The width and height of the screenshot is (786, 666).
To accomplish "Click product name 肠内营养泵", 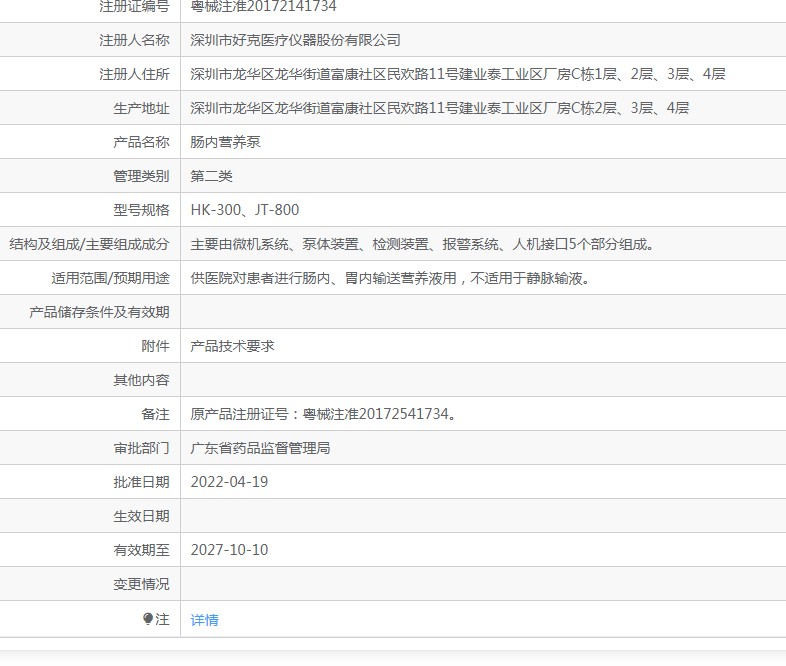I will coord(226,142).
